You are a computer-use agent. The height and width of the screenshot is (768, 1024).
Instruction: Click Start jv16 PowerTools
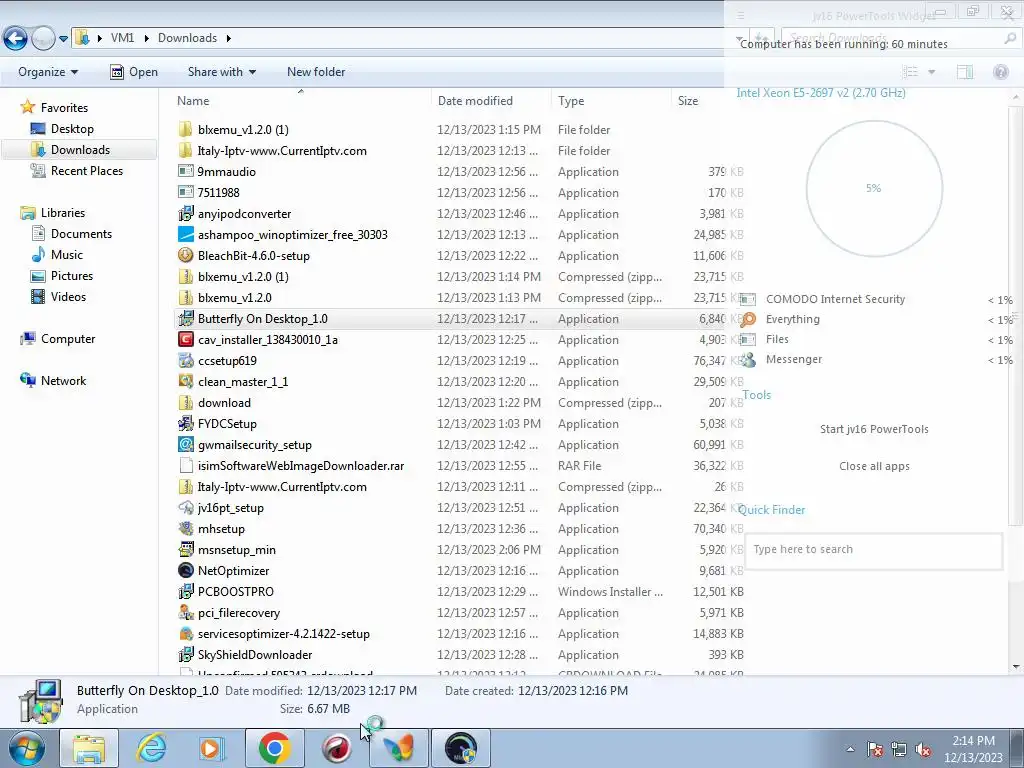(x=874, y=429)
